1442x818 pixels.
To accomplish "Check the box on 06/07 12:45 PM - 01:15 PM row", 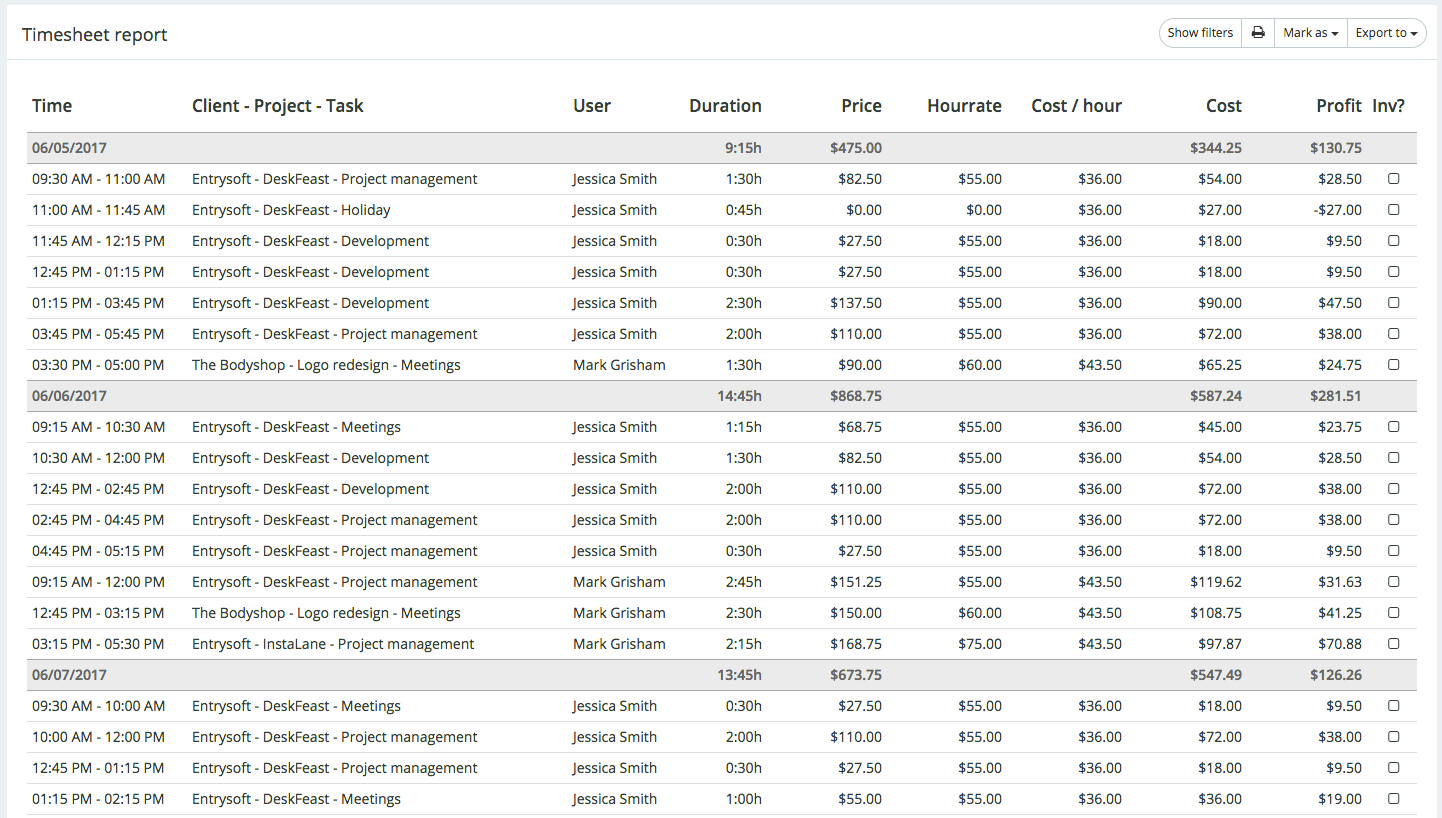I will point(1394,768).
